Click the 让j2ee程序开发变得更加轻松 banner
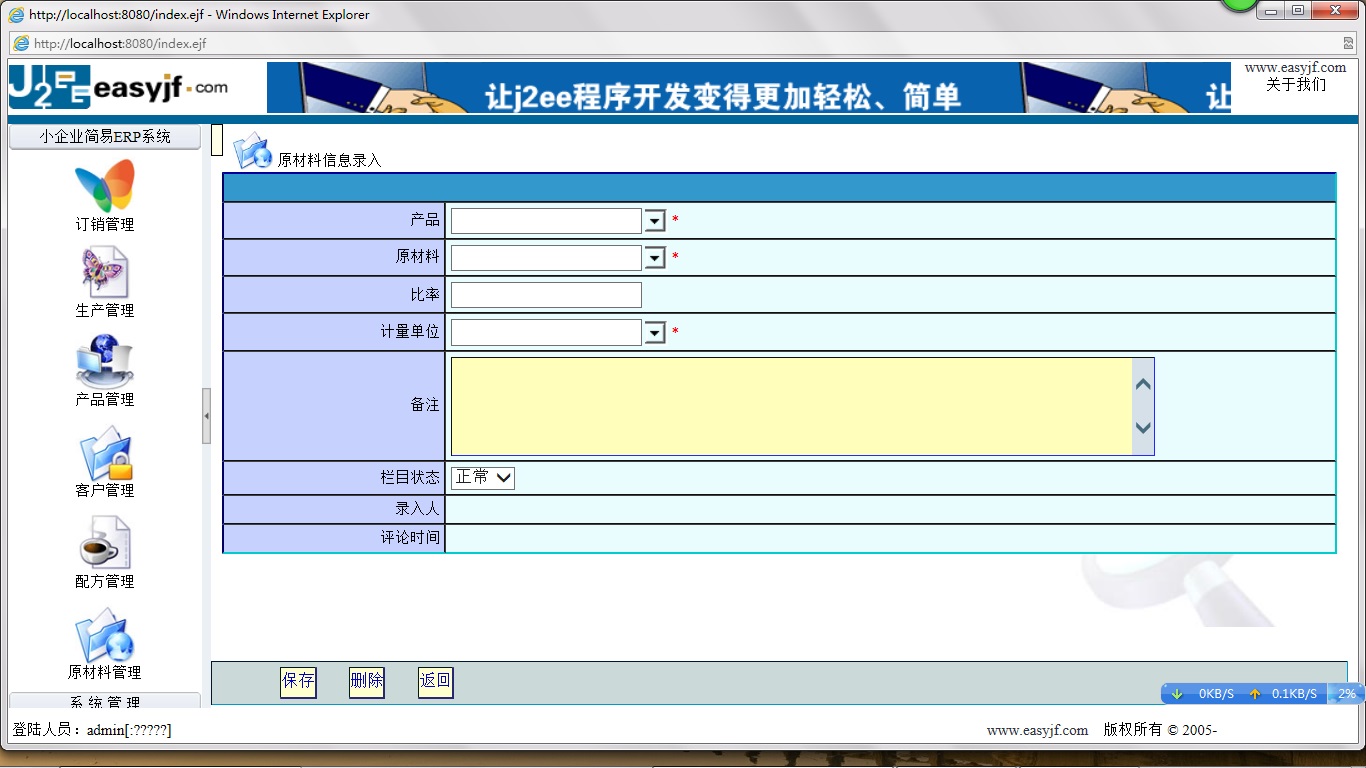This screenshot has height=768, width=1366. [x=748, y=88]
